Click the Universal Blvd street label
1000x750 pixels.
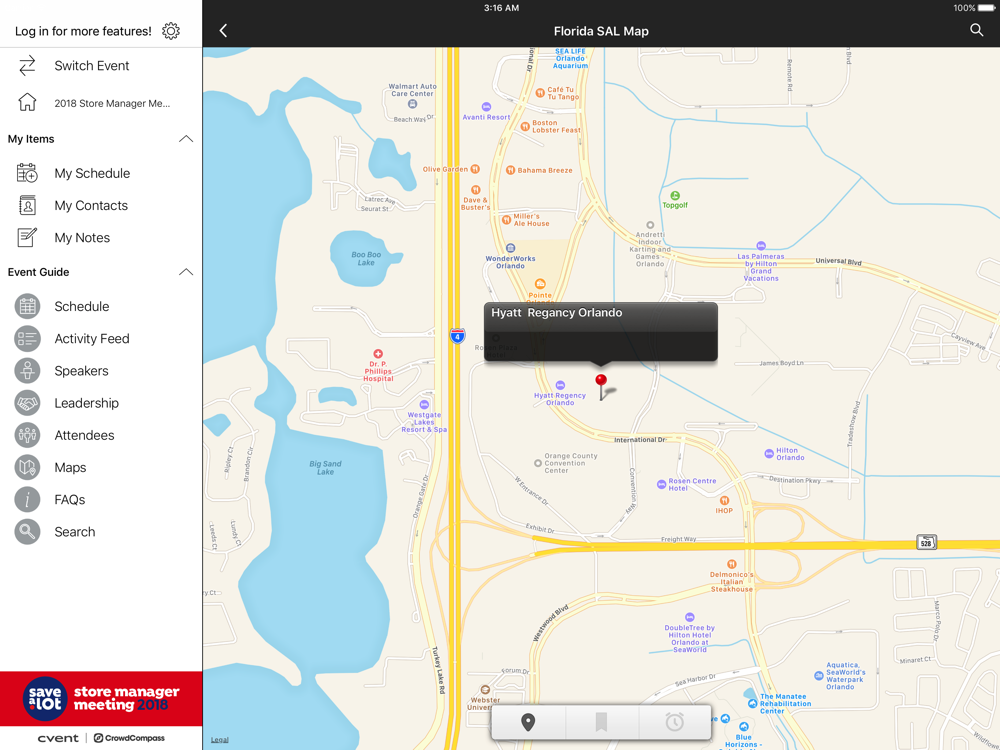tap(838, 261)
